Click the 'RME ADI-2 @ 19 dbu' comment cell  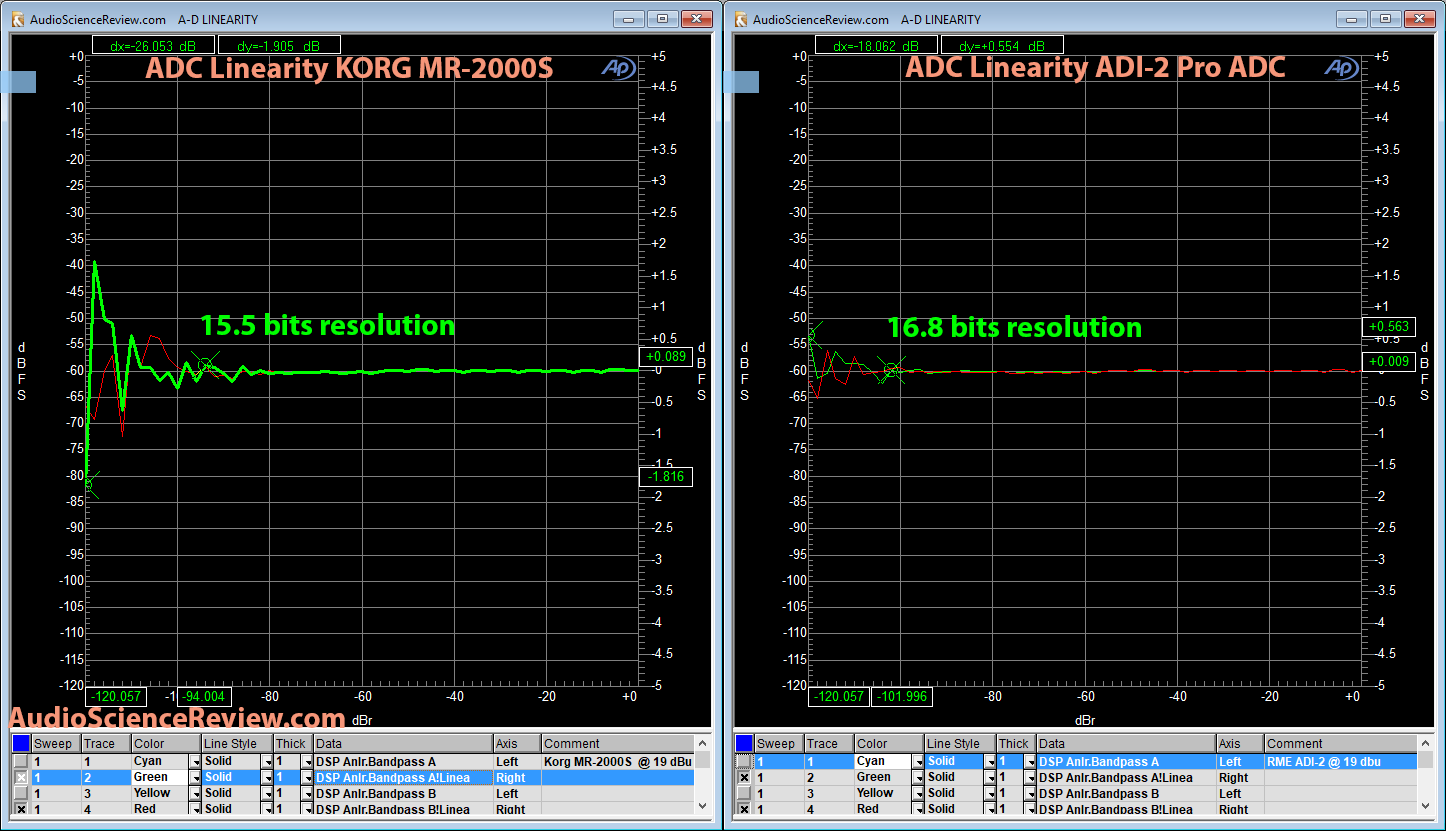point(1341,761)
